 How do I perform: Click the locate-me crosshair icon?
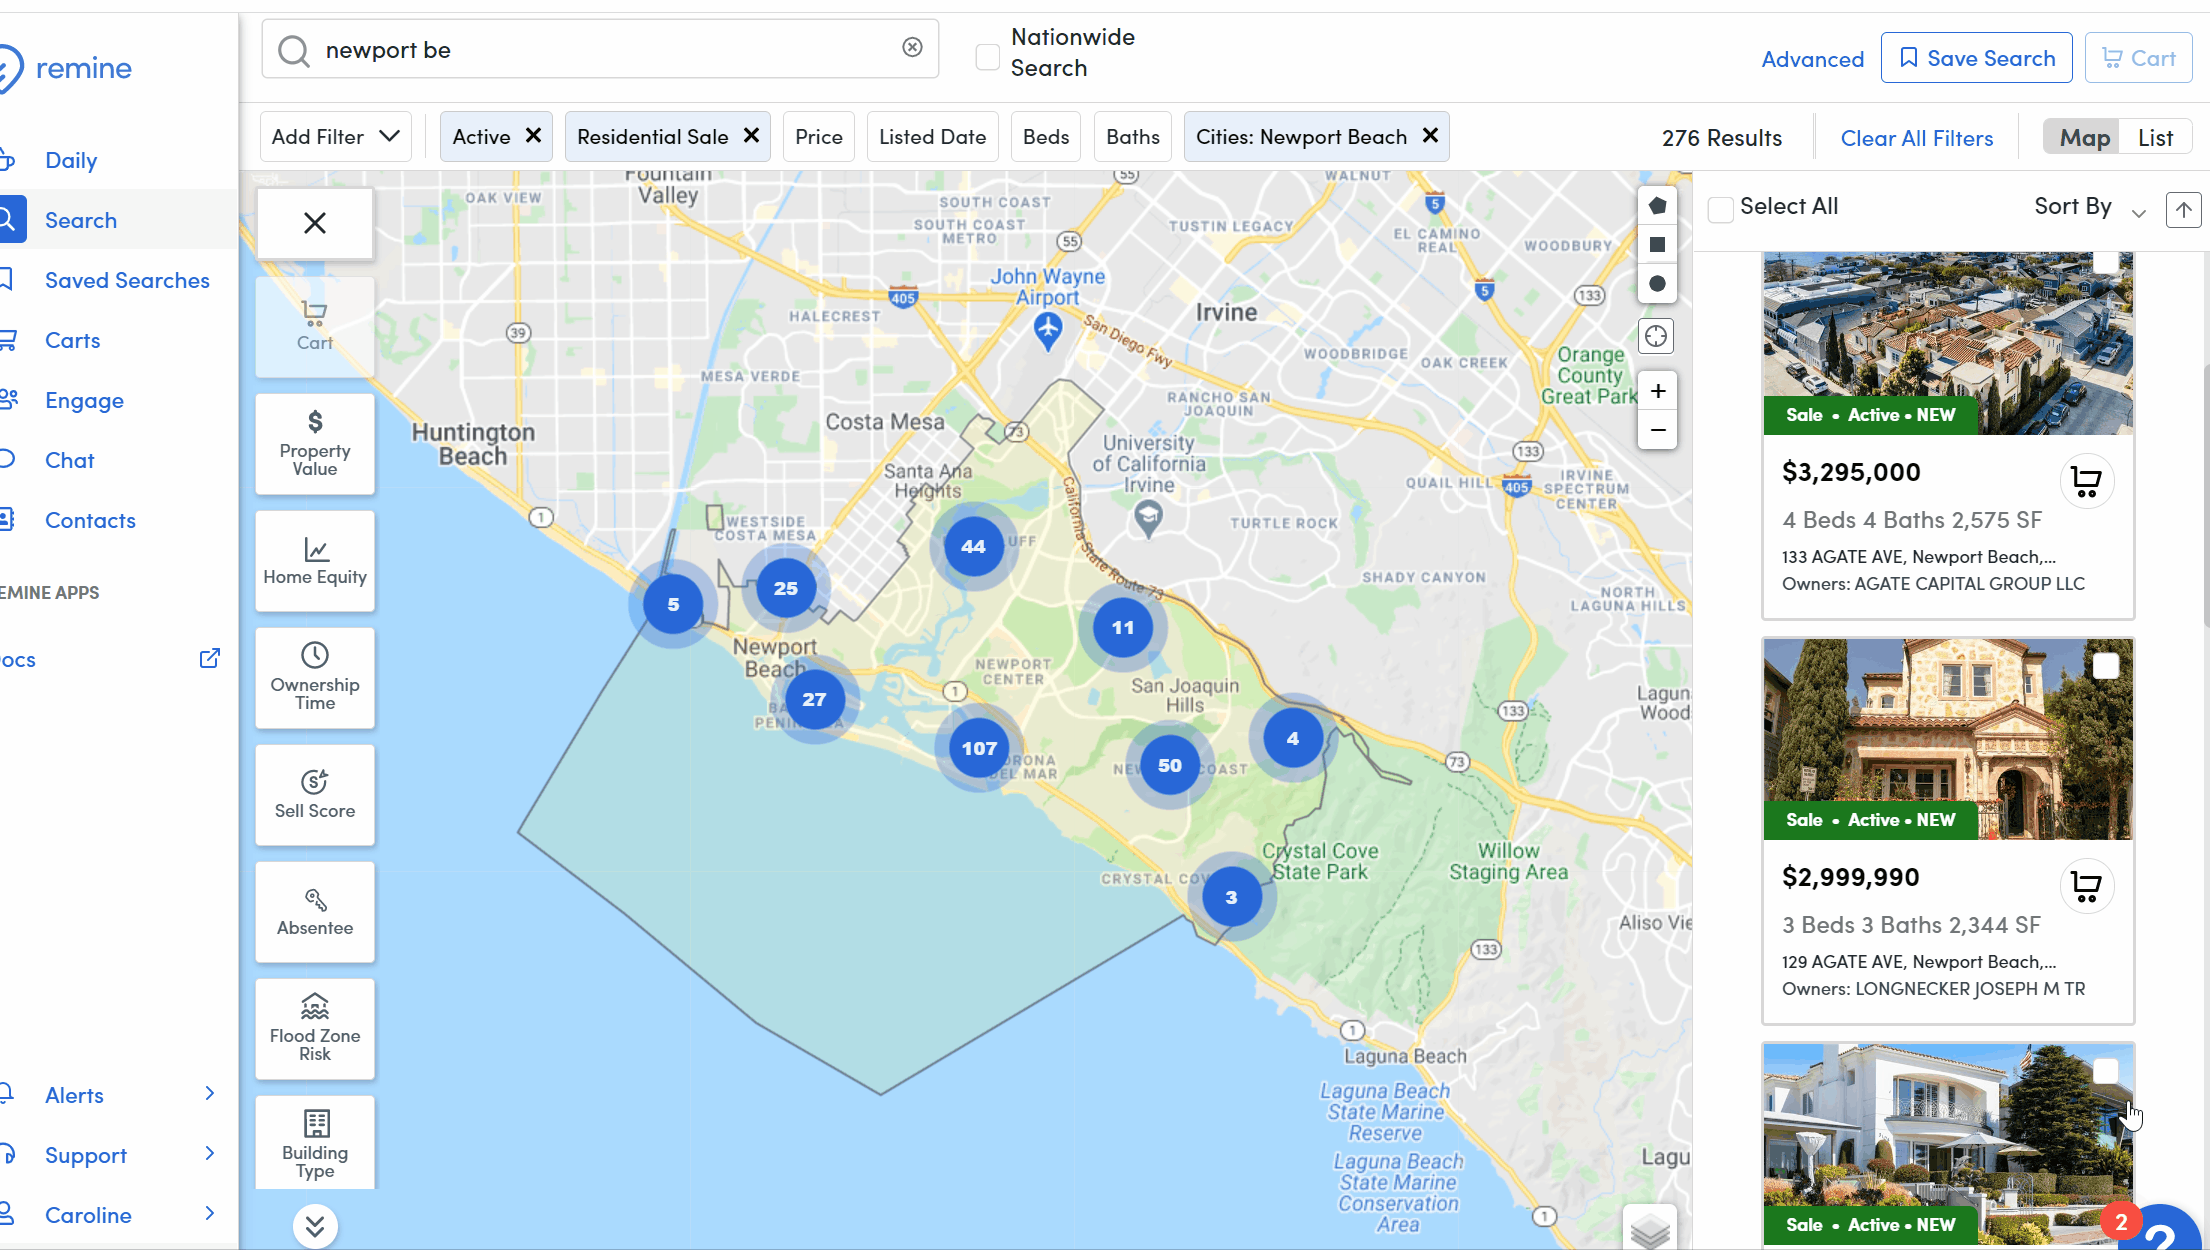coord(1657,336)
